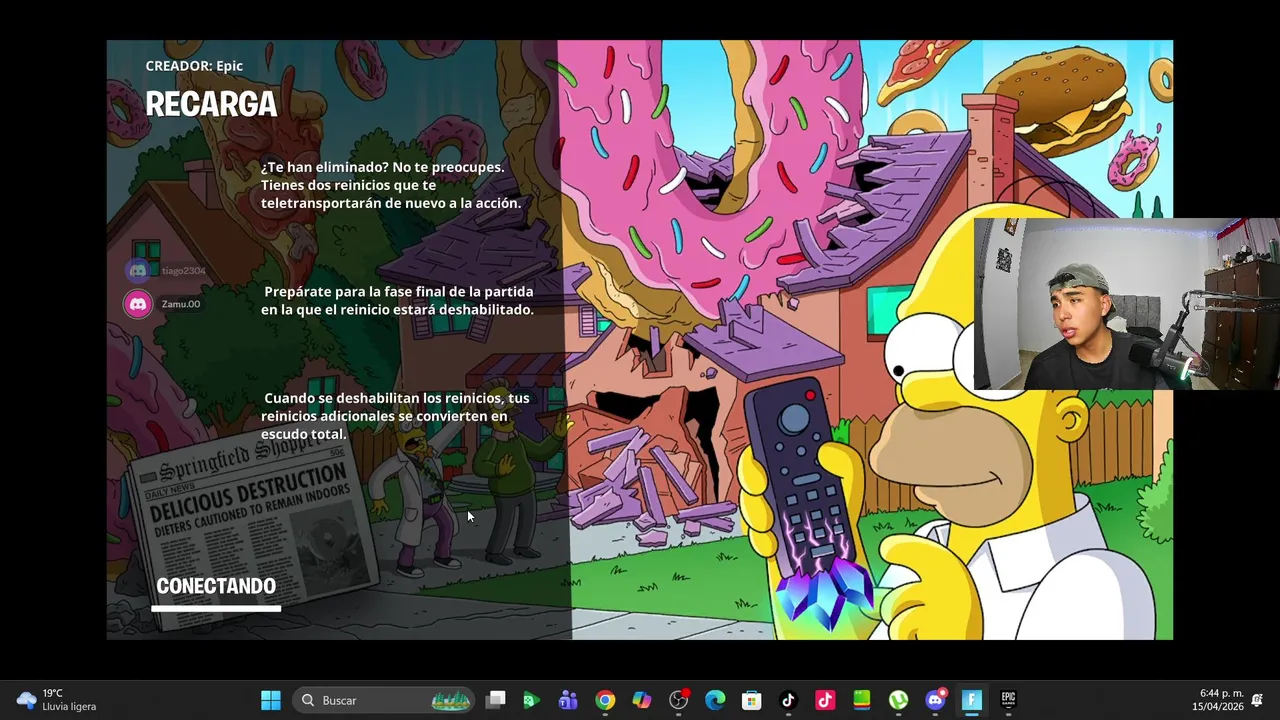Click the "CONECTANDO" status text

[216, 586]
